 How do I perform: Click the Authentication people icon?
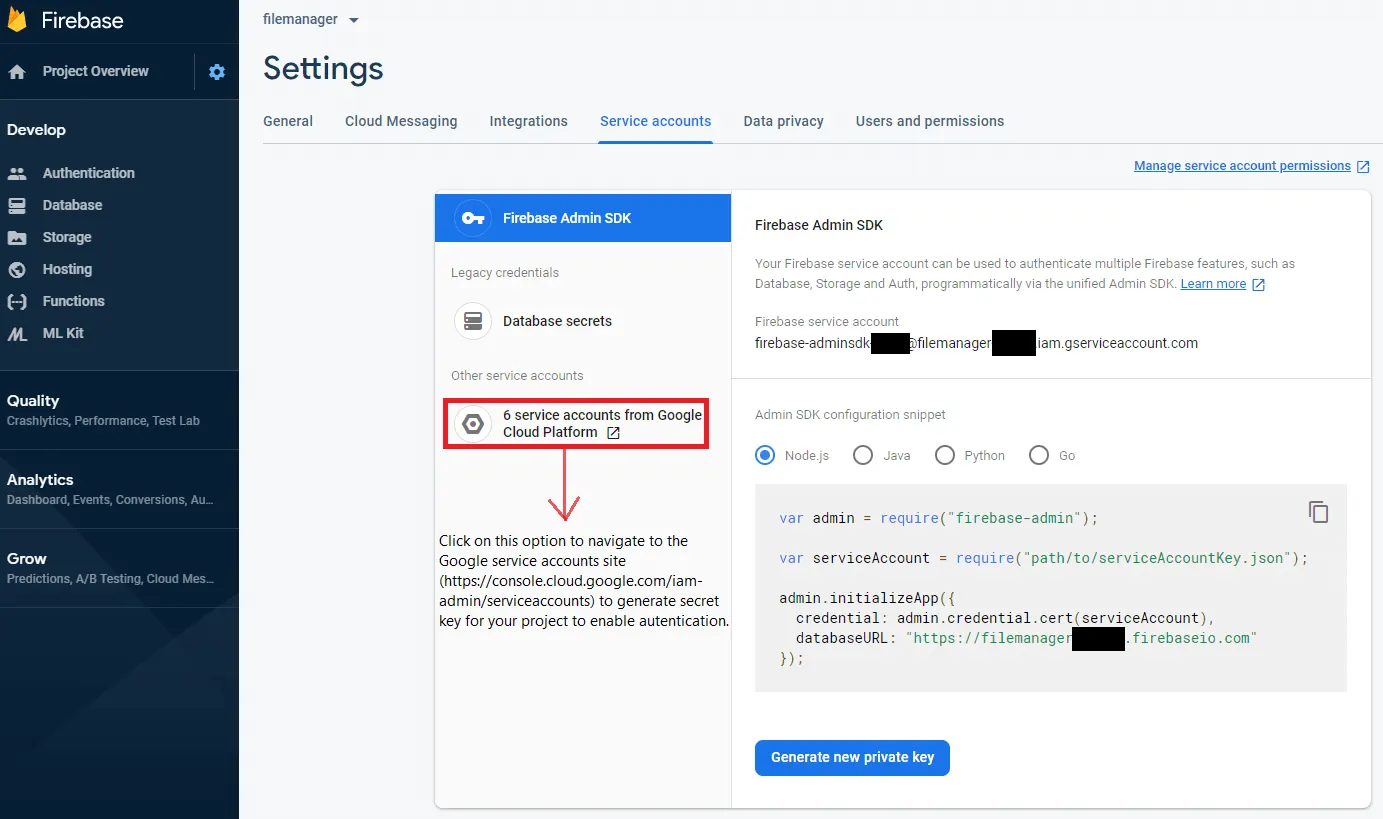pyautogui.click(x=17, y=173)
